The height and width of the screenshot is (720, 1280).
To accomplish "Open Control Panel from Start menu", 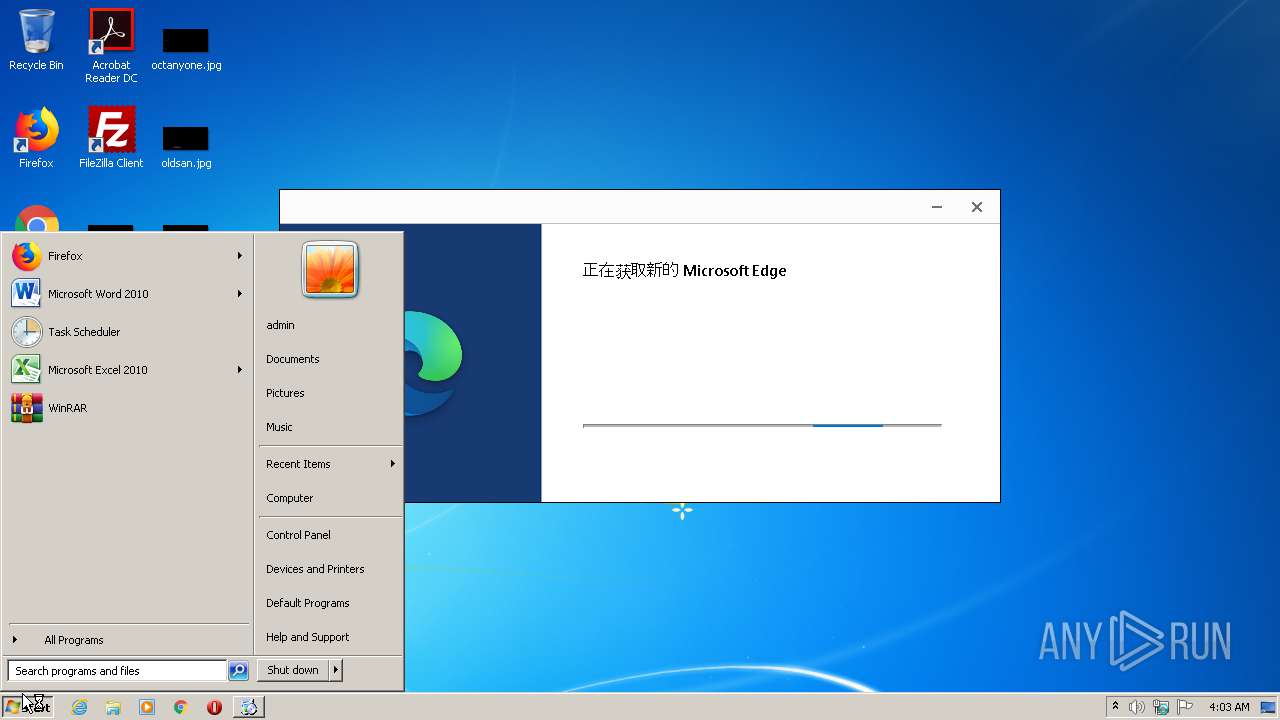I will (x=330, y=535).
